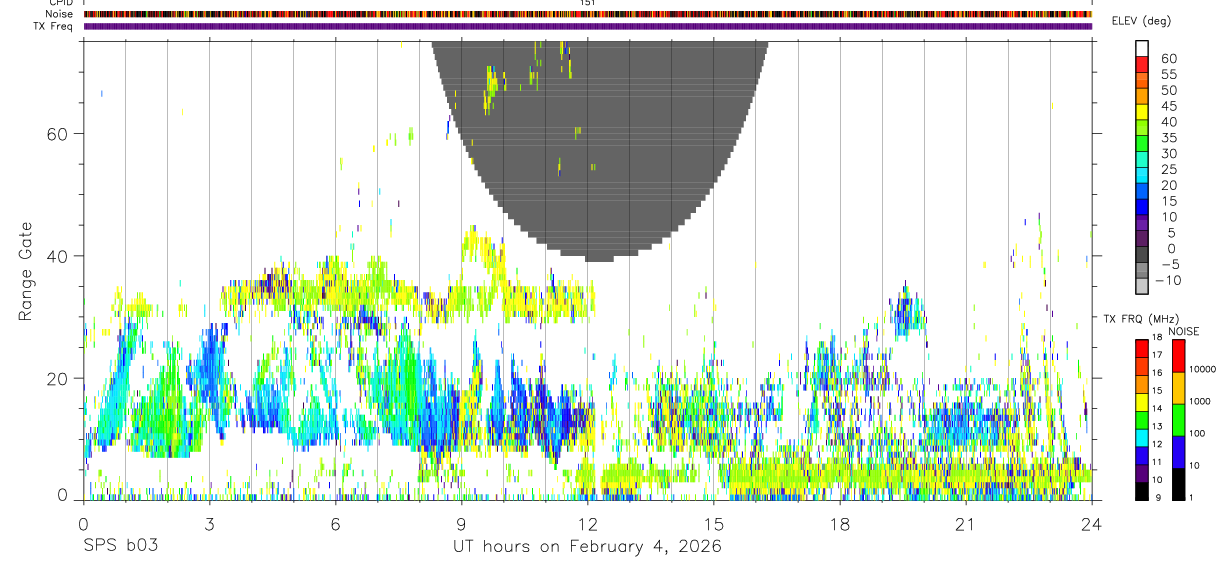This screenshot has height=567, width=1228.
Task: Click the ELEV (deg) legend title
Action: tap(1143, 21)
